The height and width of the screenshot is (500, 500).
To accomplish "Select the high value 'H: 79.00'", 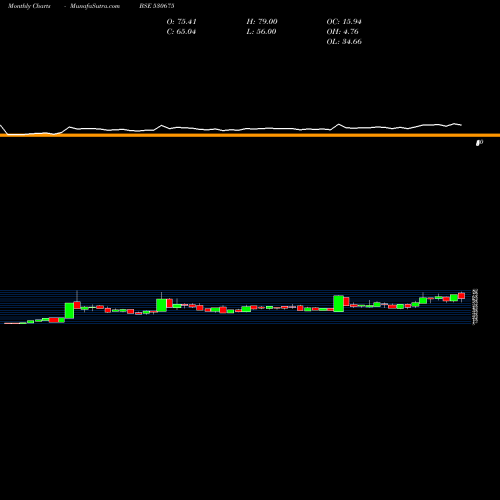I will (262, 22).
